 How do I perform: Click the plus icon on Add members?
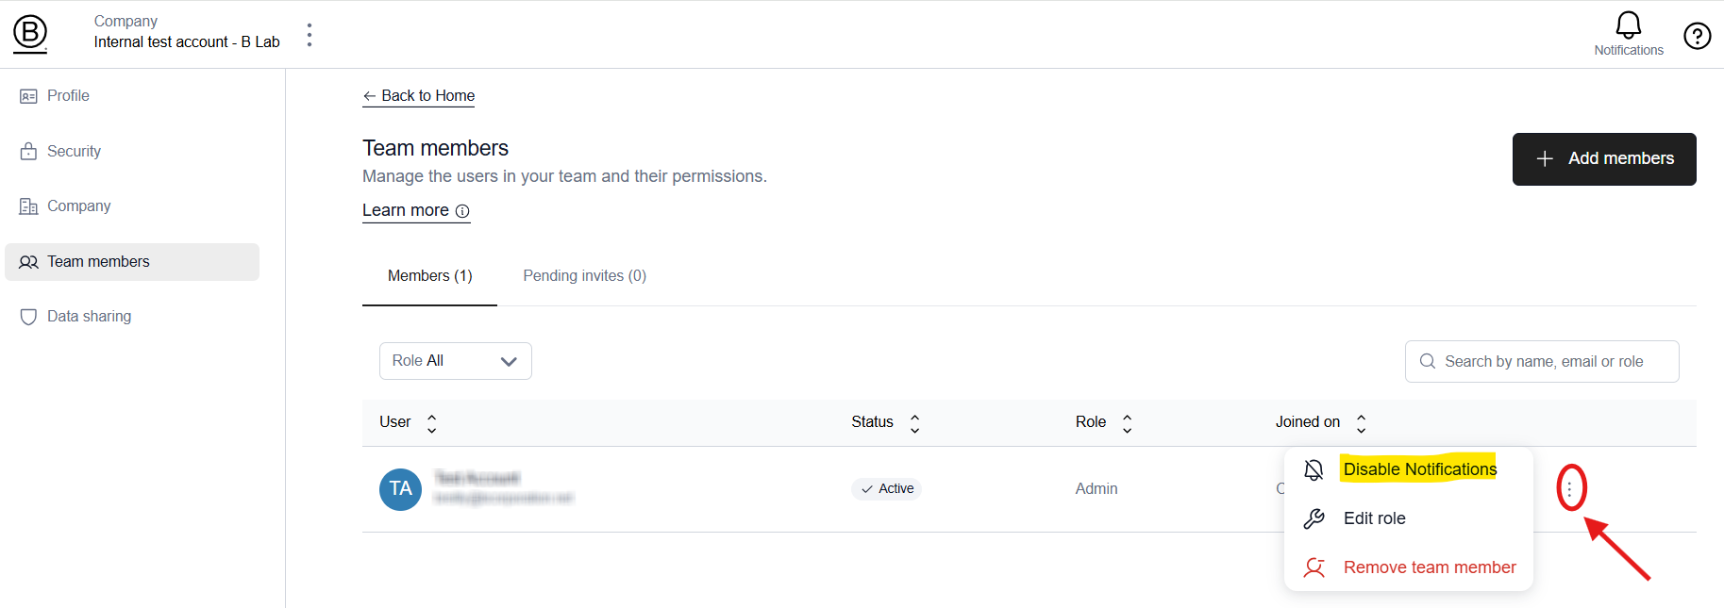[x=1544, y=159]
